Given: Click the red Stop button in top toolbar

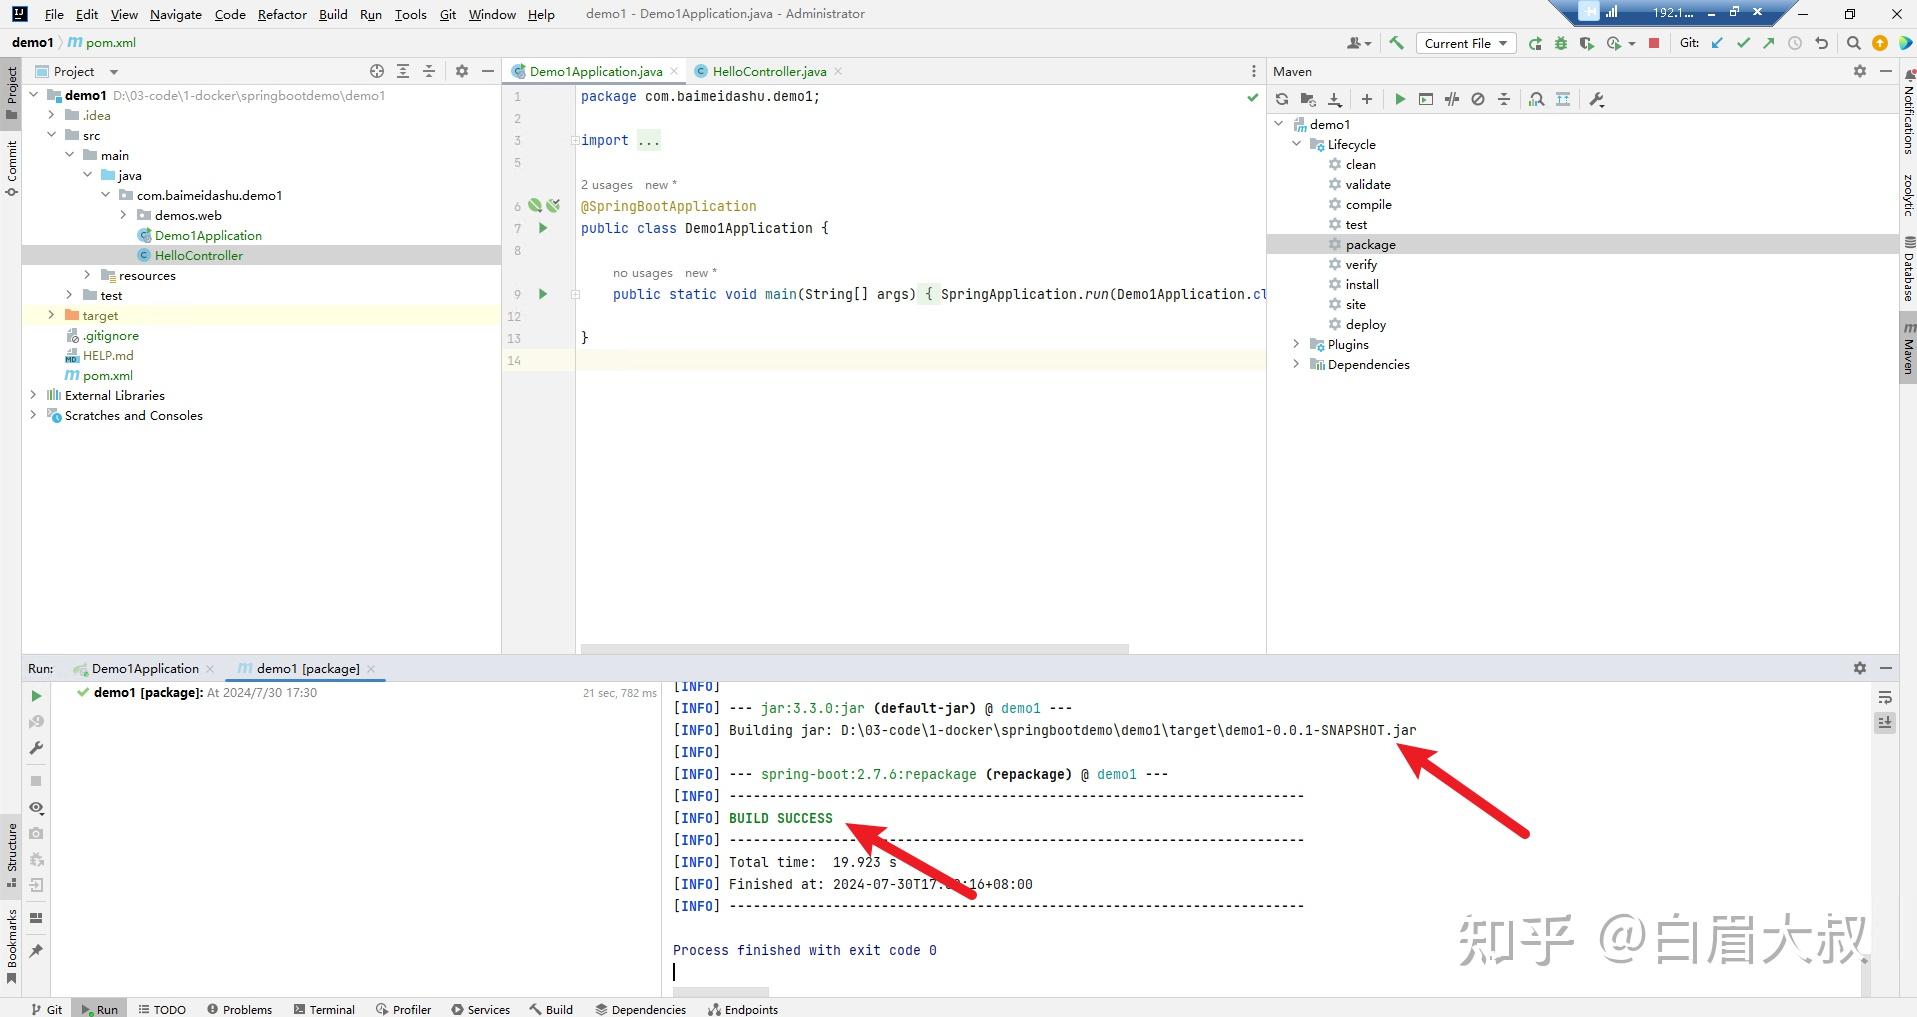Looking at the screenshot, I should pos(1654,43).
